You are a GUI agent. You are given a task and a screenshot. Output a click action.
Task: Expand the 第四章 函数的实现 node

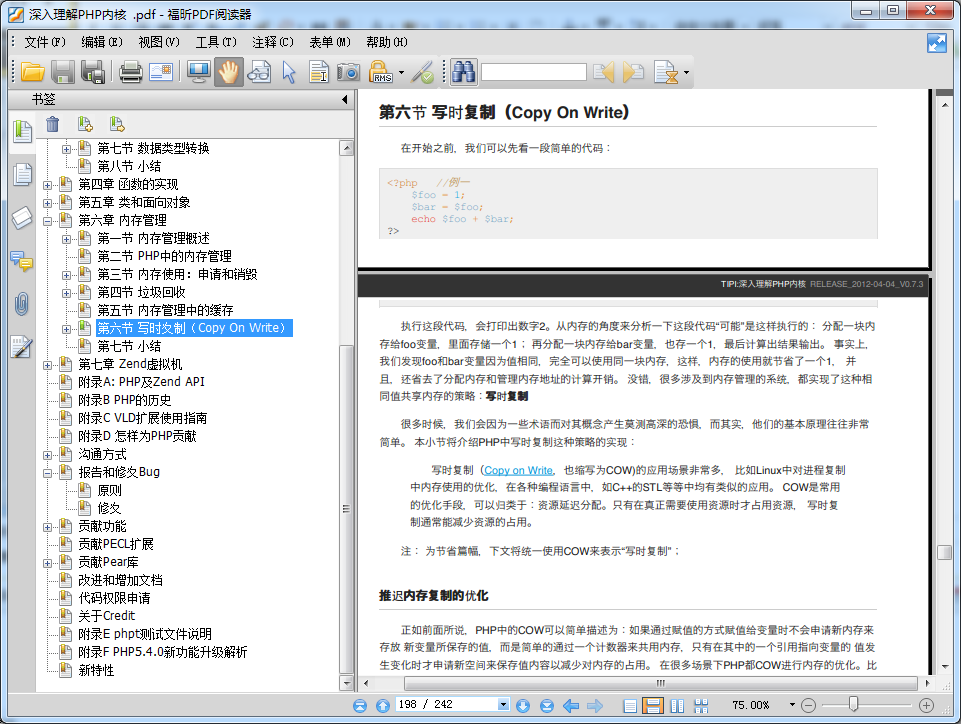(x=47, y=185)
